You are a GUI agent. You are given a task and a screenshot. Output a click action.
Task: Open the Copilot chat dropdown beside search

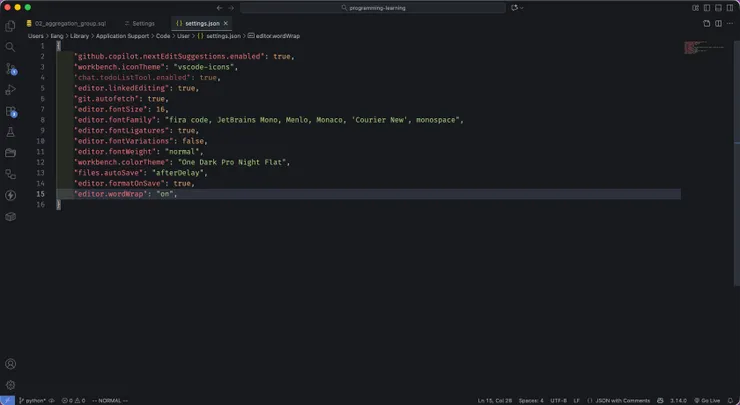(517, 8)
